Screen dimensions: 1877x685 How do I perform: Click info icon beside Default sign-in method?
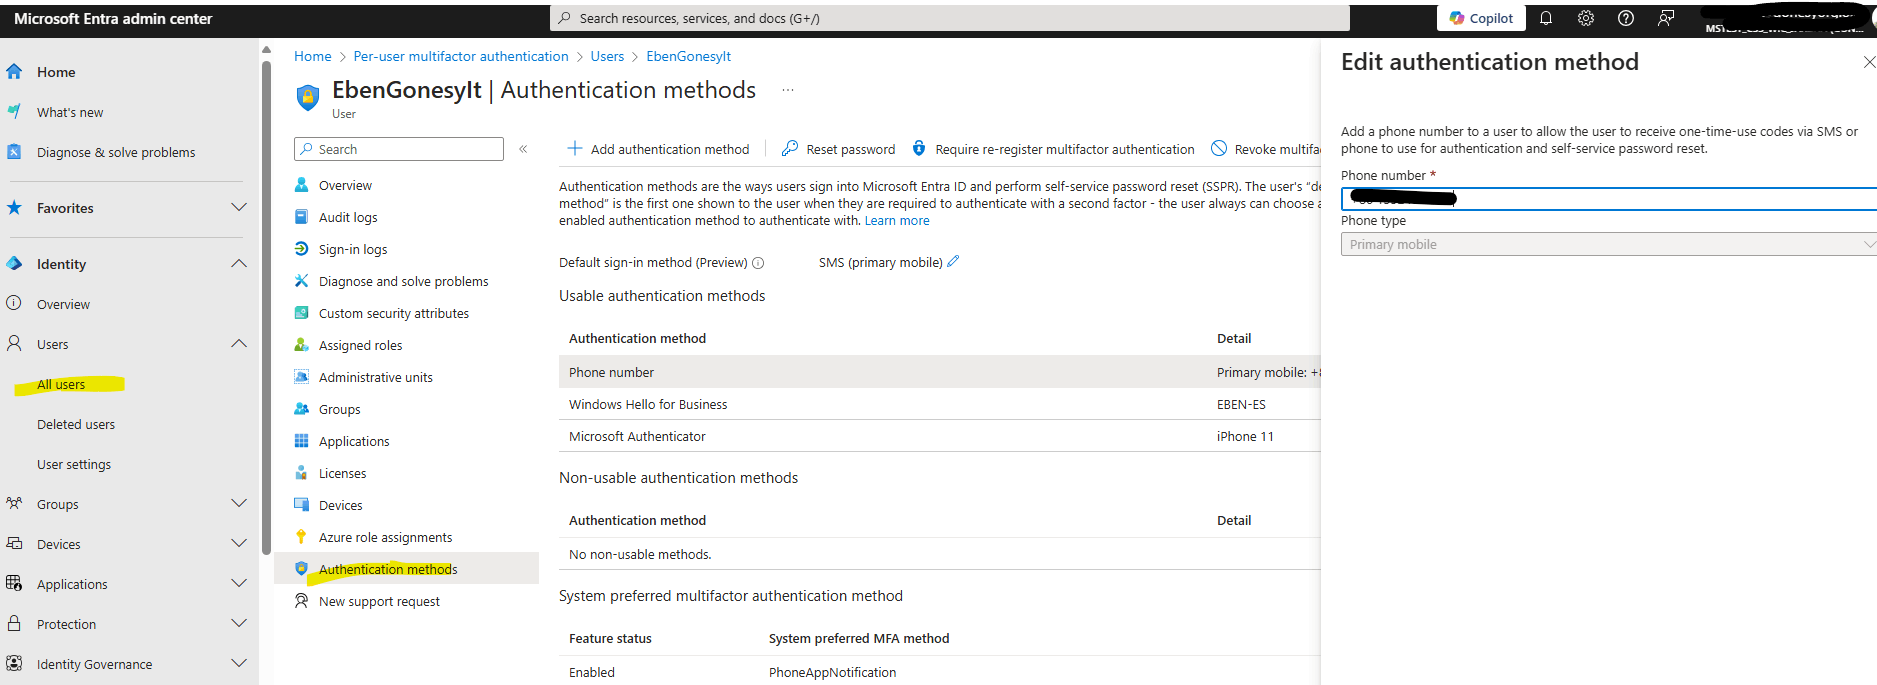[758, 263]
